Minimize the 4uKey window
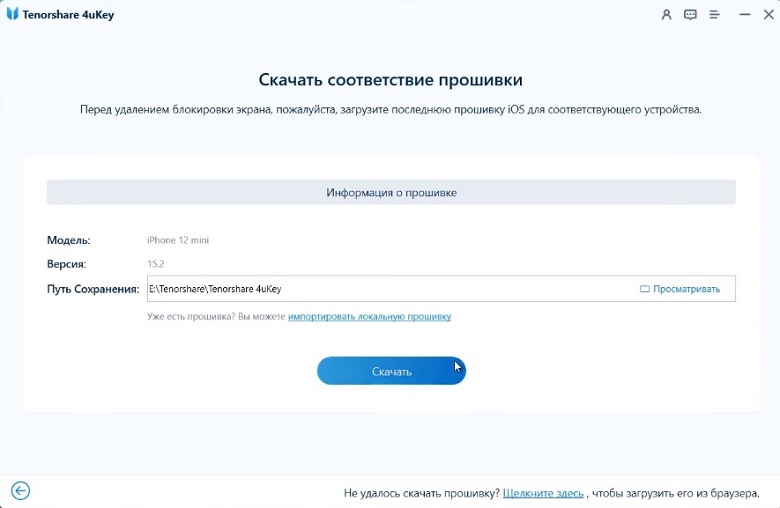The image size is (780, 508). [x=742, y=15]
